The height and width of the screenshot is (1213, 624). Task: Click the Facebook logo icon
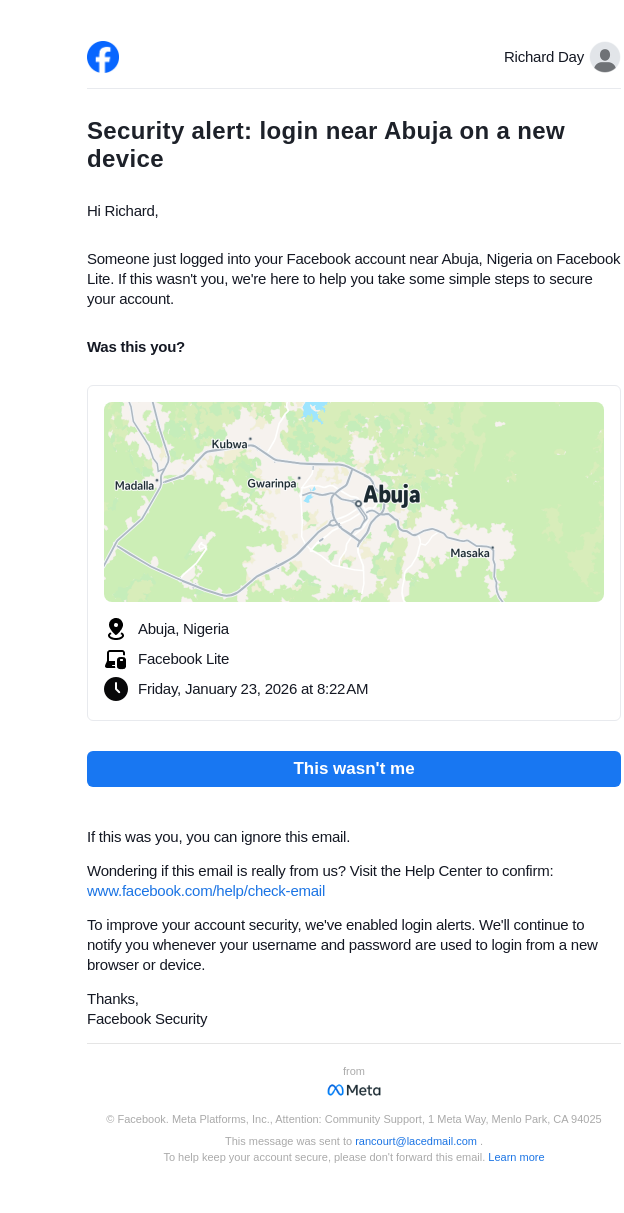pyautogui.click(x=103, y=57)
